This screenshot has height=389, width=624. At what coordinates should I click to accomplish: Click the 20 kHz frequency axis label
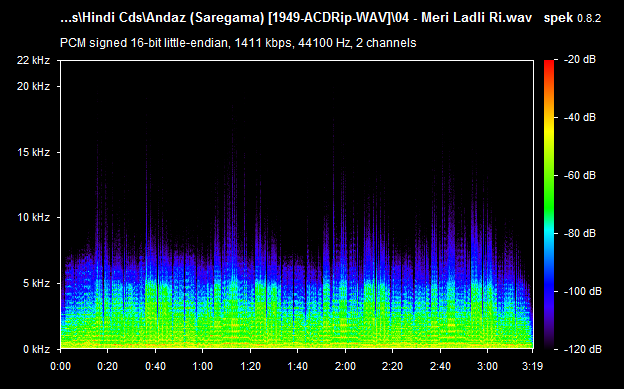[33, 86]
